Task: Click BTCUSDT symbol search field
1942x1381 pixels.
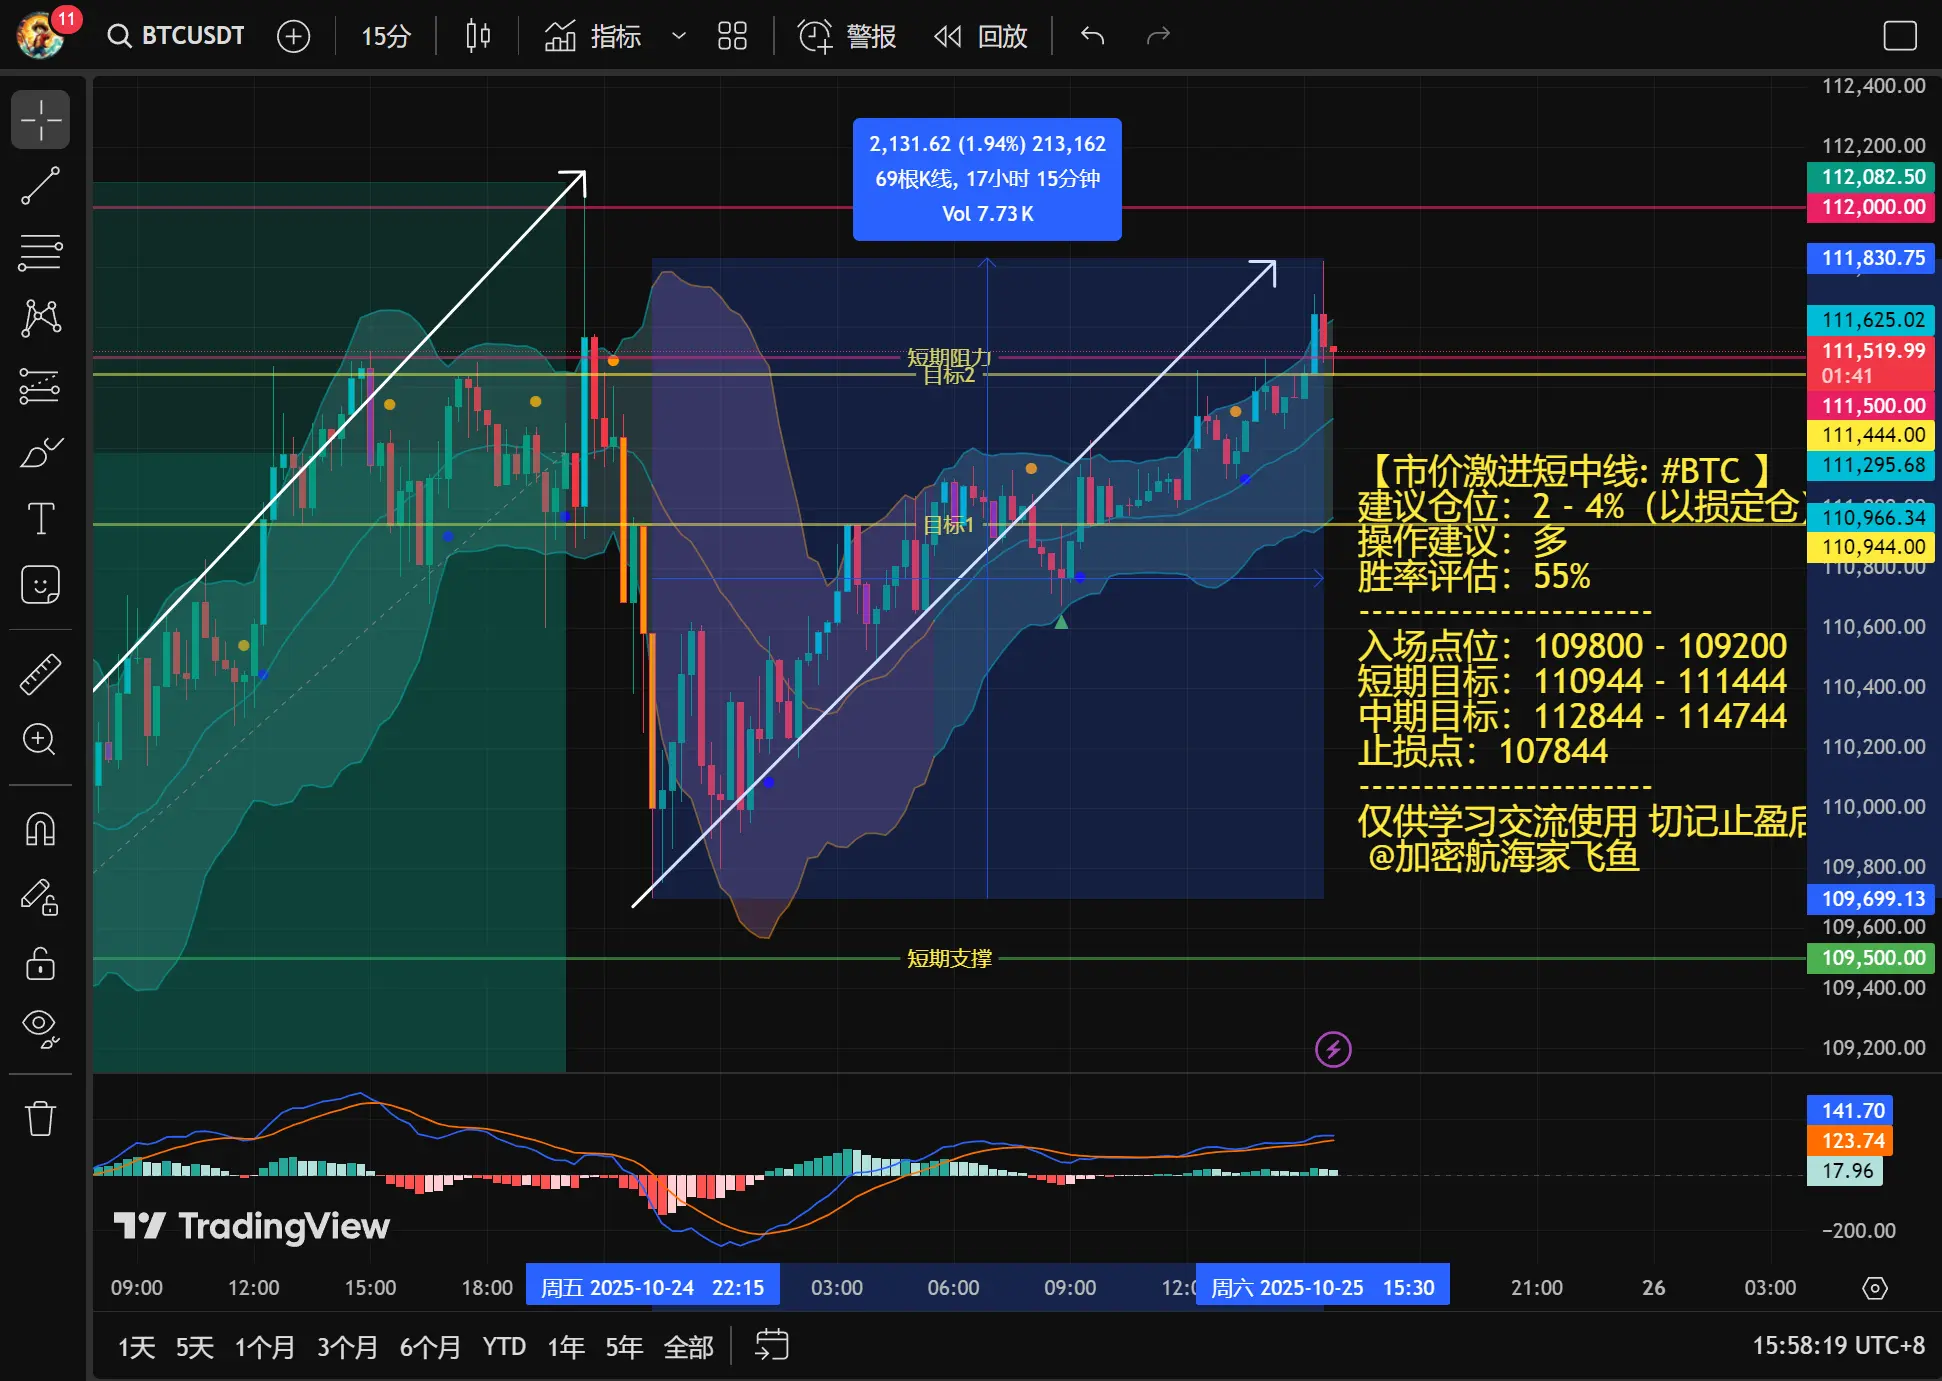Action: point(177,36)
